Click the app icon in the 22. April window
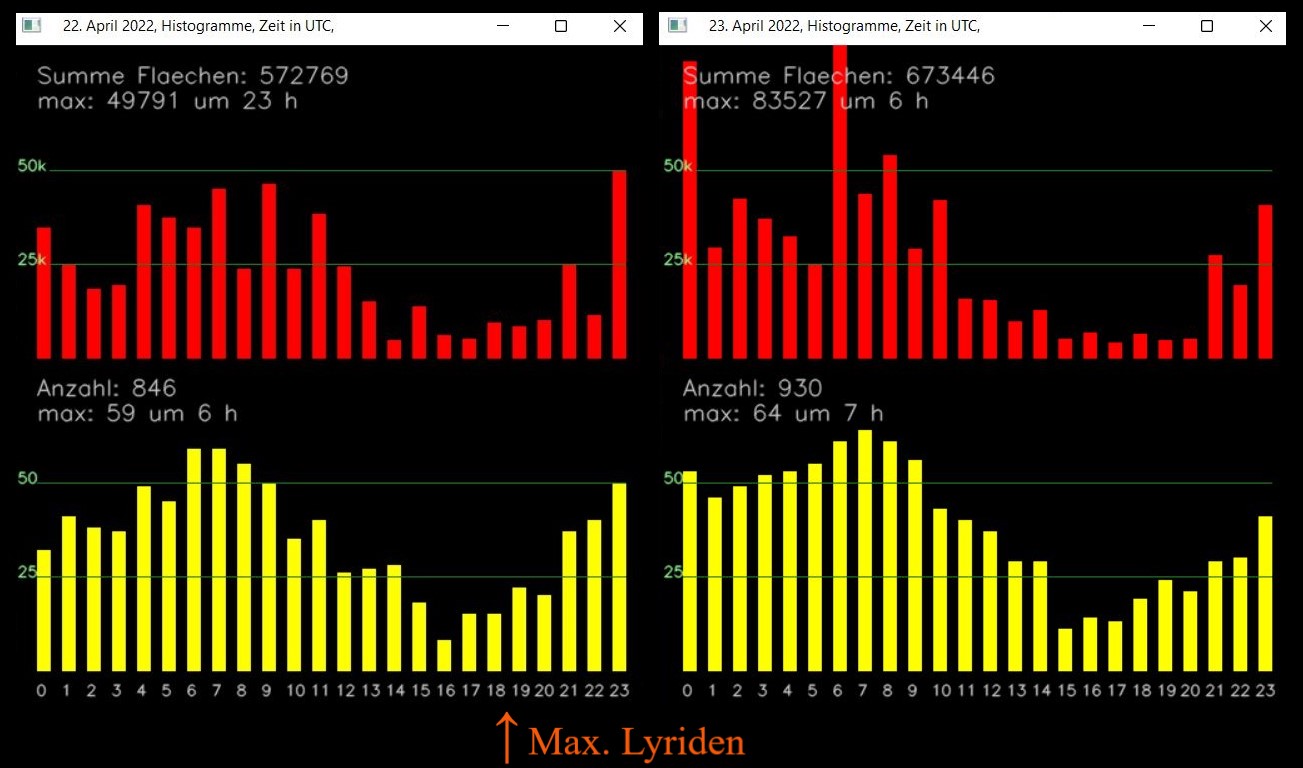 pyautogui.click(x=32, y=26)
